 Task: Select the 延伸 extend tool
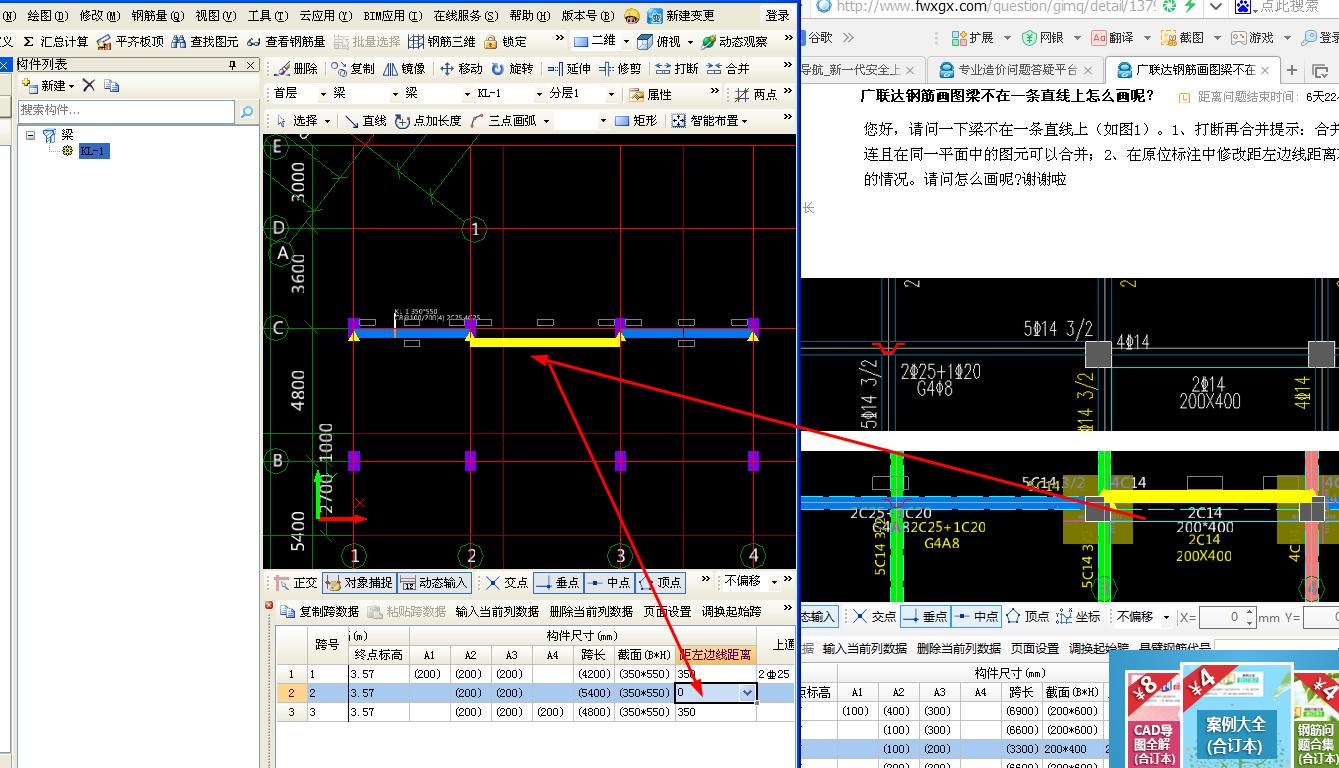(x=569, y=69)
